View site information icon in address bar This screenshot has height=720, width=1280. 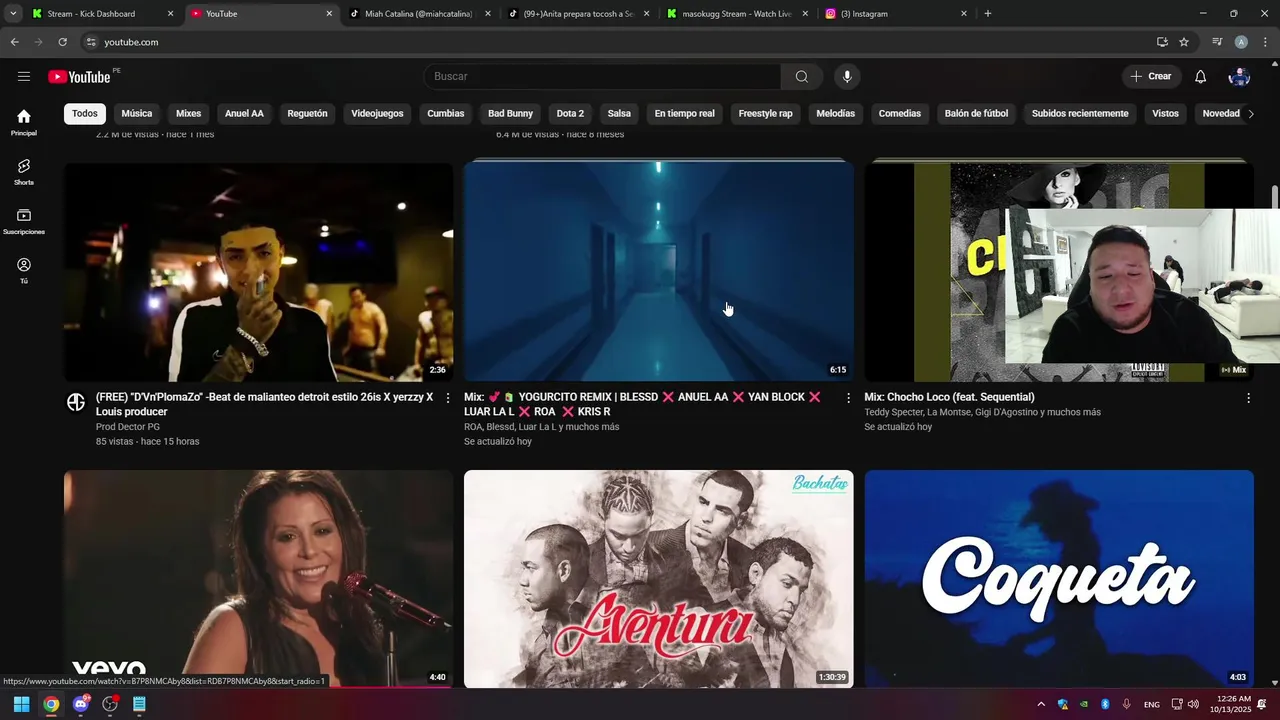91,42
